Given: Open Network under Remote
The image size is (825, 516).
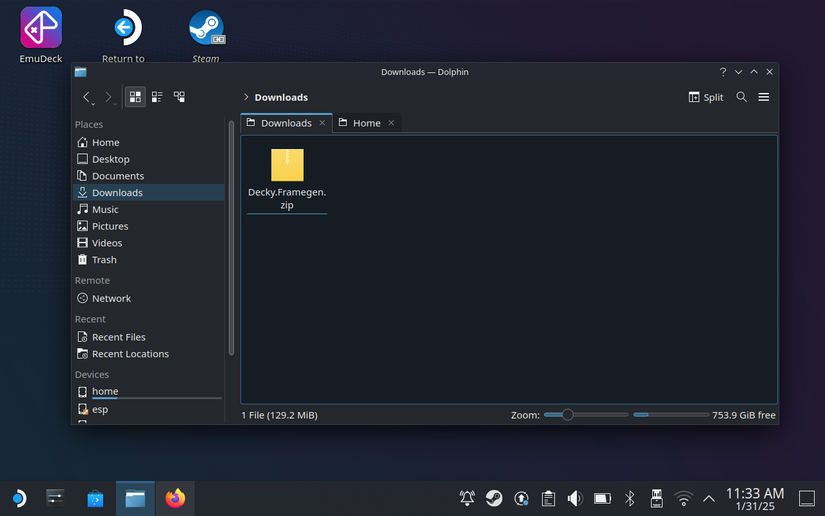Looking at the screenshot, I should pos(111,298).
